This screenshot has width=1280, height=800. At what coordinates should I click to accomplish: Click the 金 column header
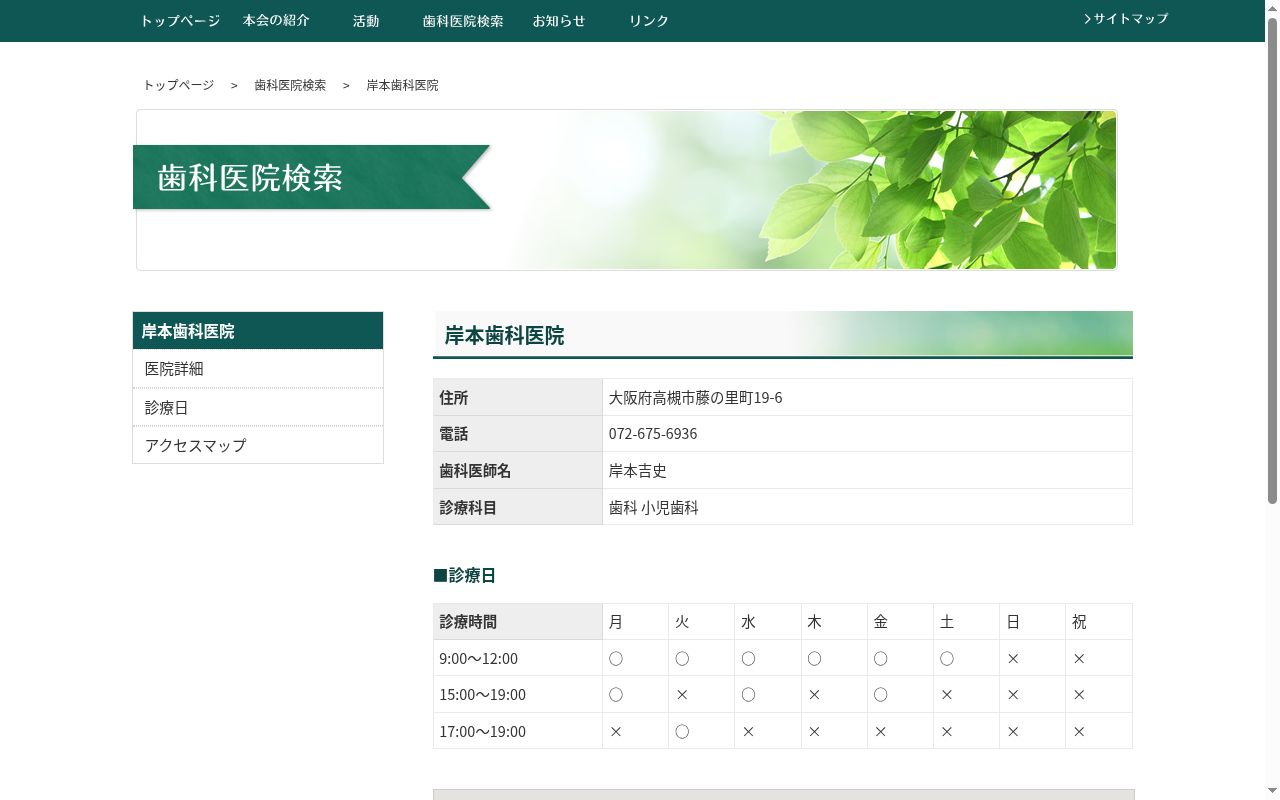click(900, 622)
